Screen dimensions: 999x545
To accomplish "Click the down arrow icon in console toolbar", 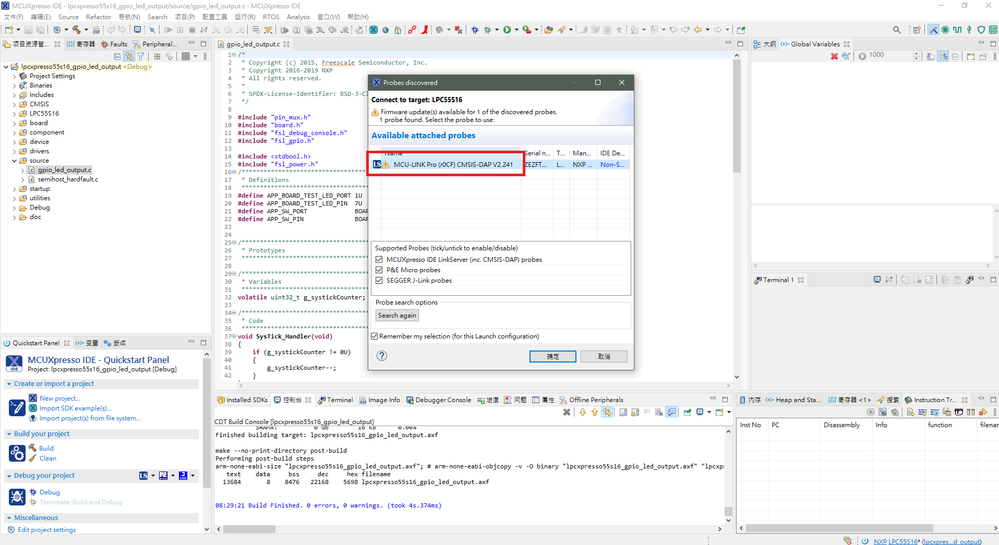I will point(582,412).
